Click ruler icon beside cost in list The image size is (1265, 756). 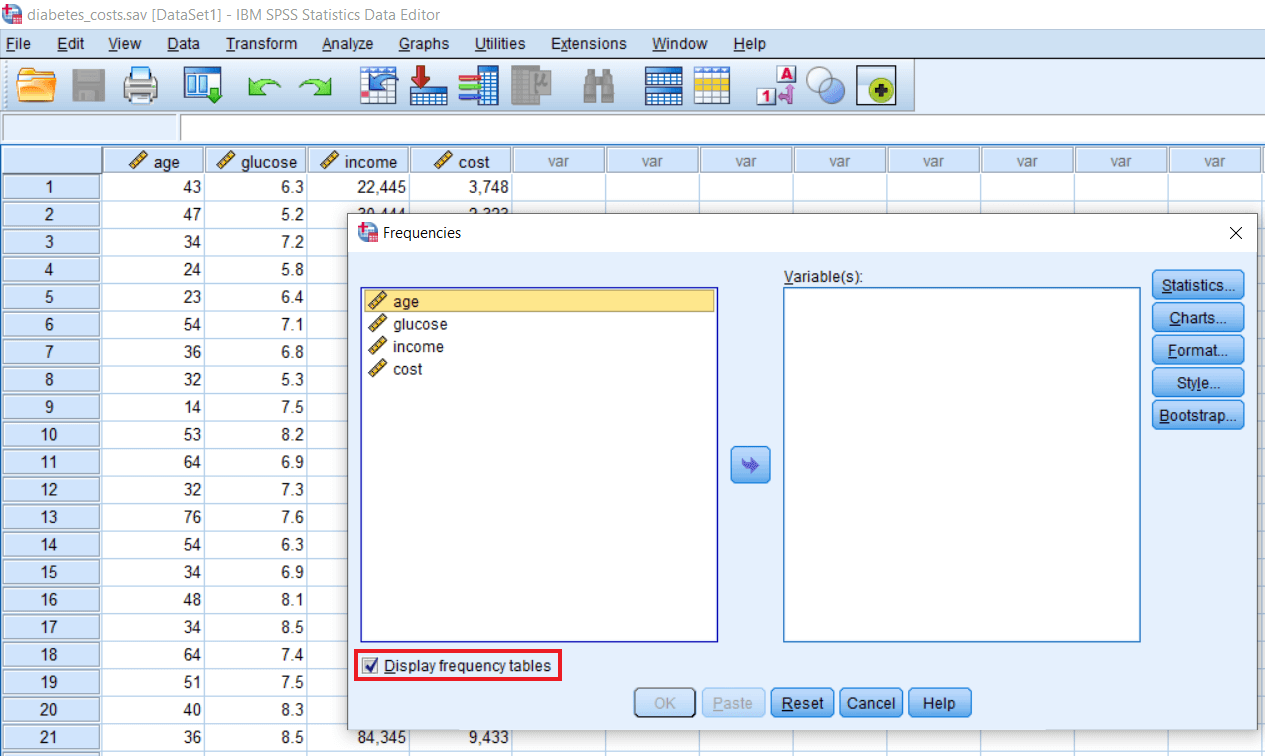click(x=377, y=369)
